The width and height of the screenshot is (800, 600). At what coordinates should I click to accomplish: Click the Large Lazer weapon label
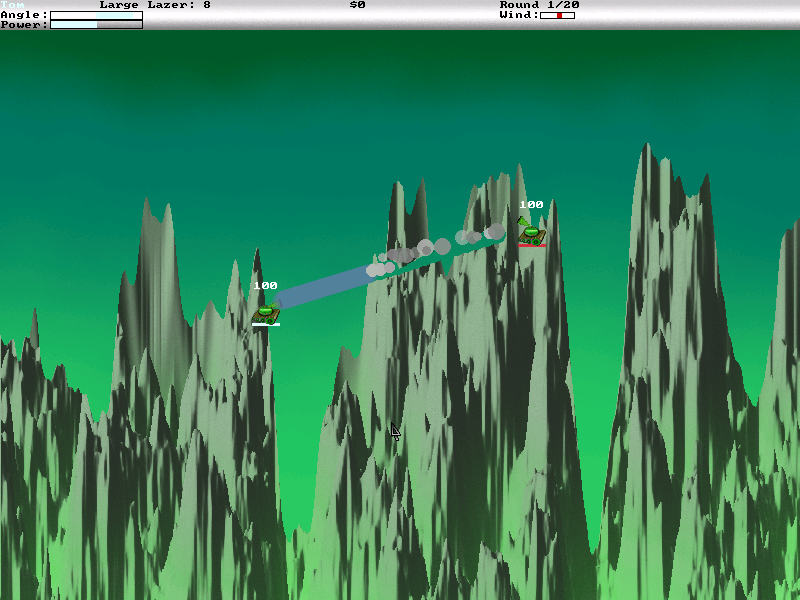155,5
